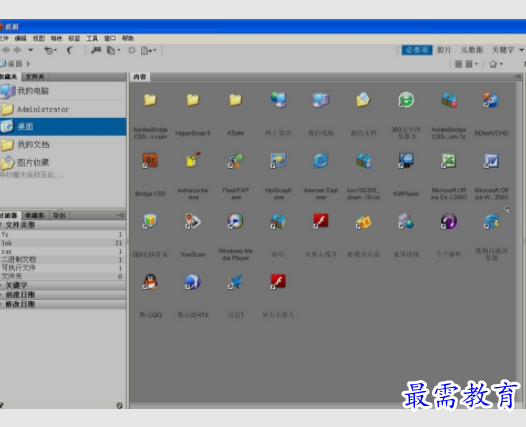Expand the 关键字 filter section

pos(63,285)
